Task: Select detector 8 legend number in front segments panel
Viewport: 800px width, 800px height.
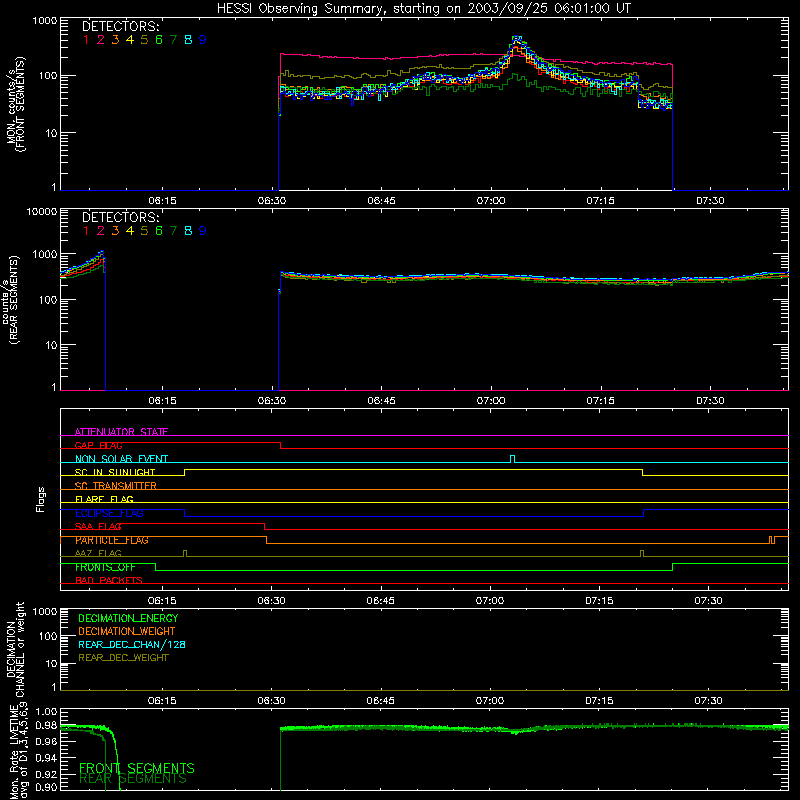Action: pos(188,40)
